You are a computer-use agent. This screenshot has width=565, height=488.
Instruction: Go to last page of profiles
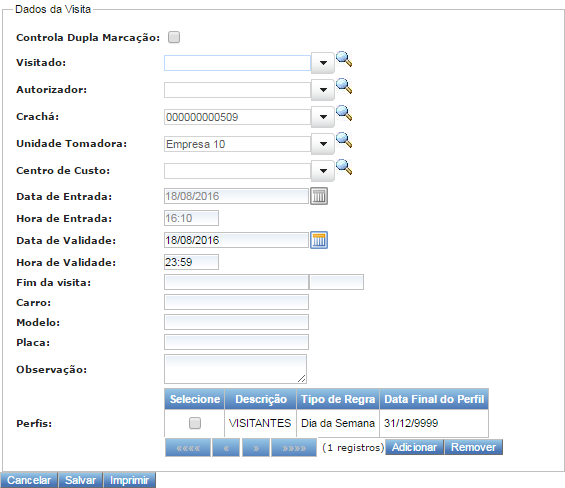(294, 448)
